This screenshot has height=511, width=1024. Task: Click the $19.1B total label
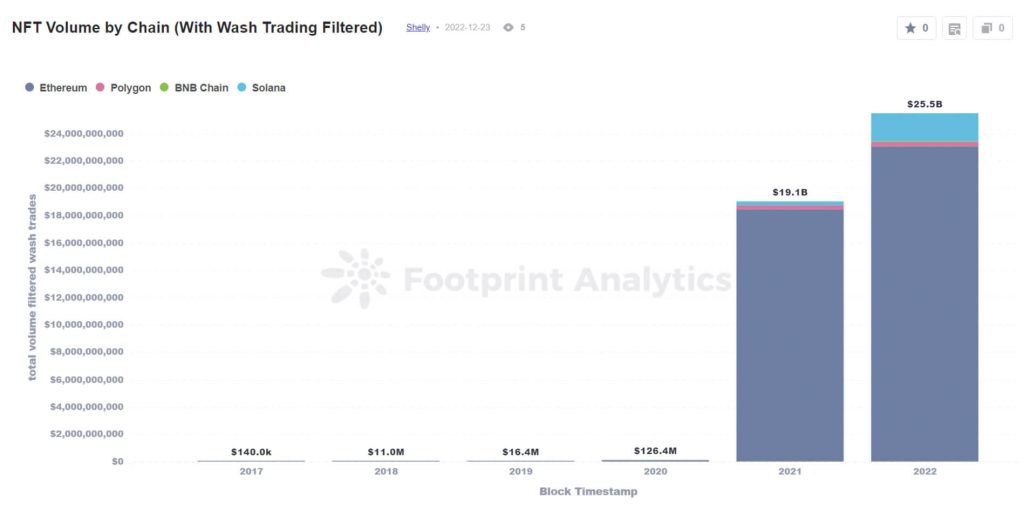point(789,192)
